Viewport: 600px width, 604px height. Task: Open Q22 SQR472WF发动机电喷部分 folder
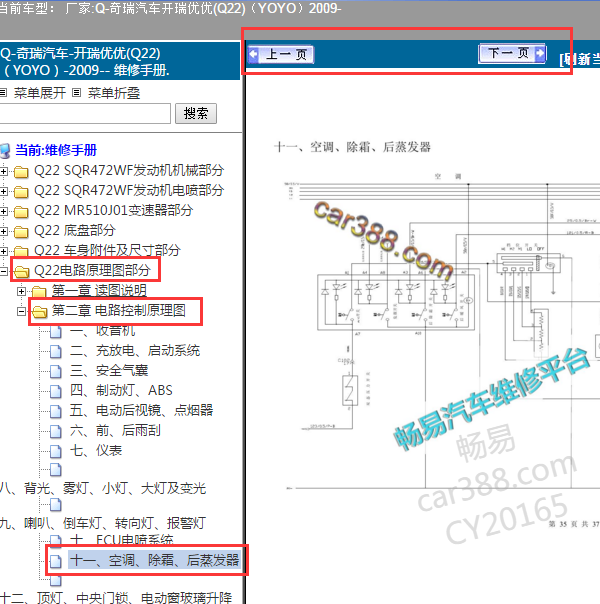[129, 190]
